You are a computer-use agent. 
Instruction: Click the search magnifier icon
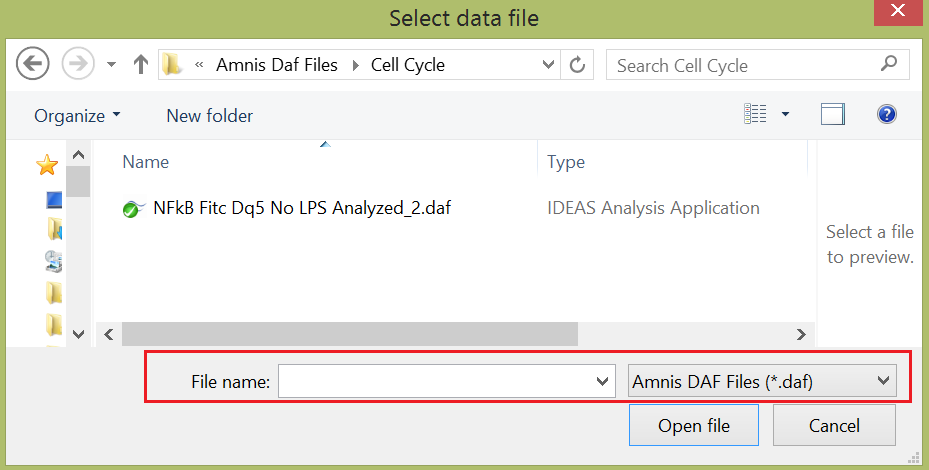click(x=888, y=65)
